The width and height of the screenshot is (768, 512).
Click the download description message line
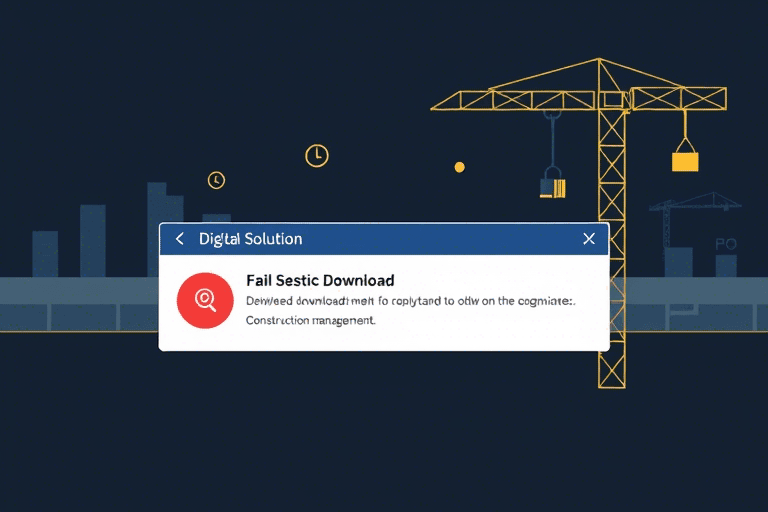pos(410,301)
